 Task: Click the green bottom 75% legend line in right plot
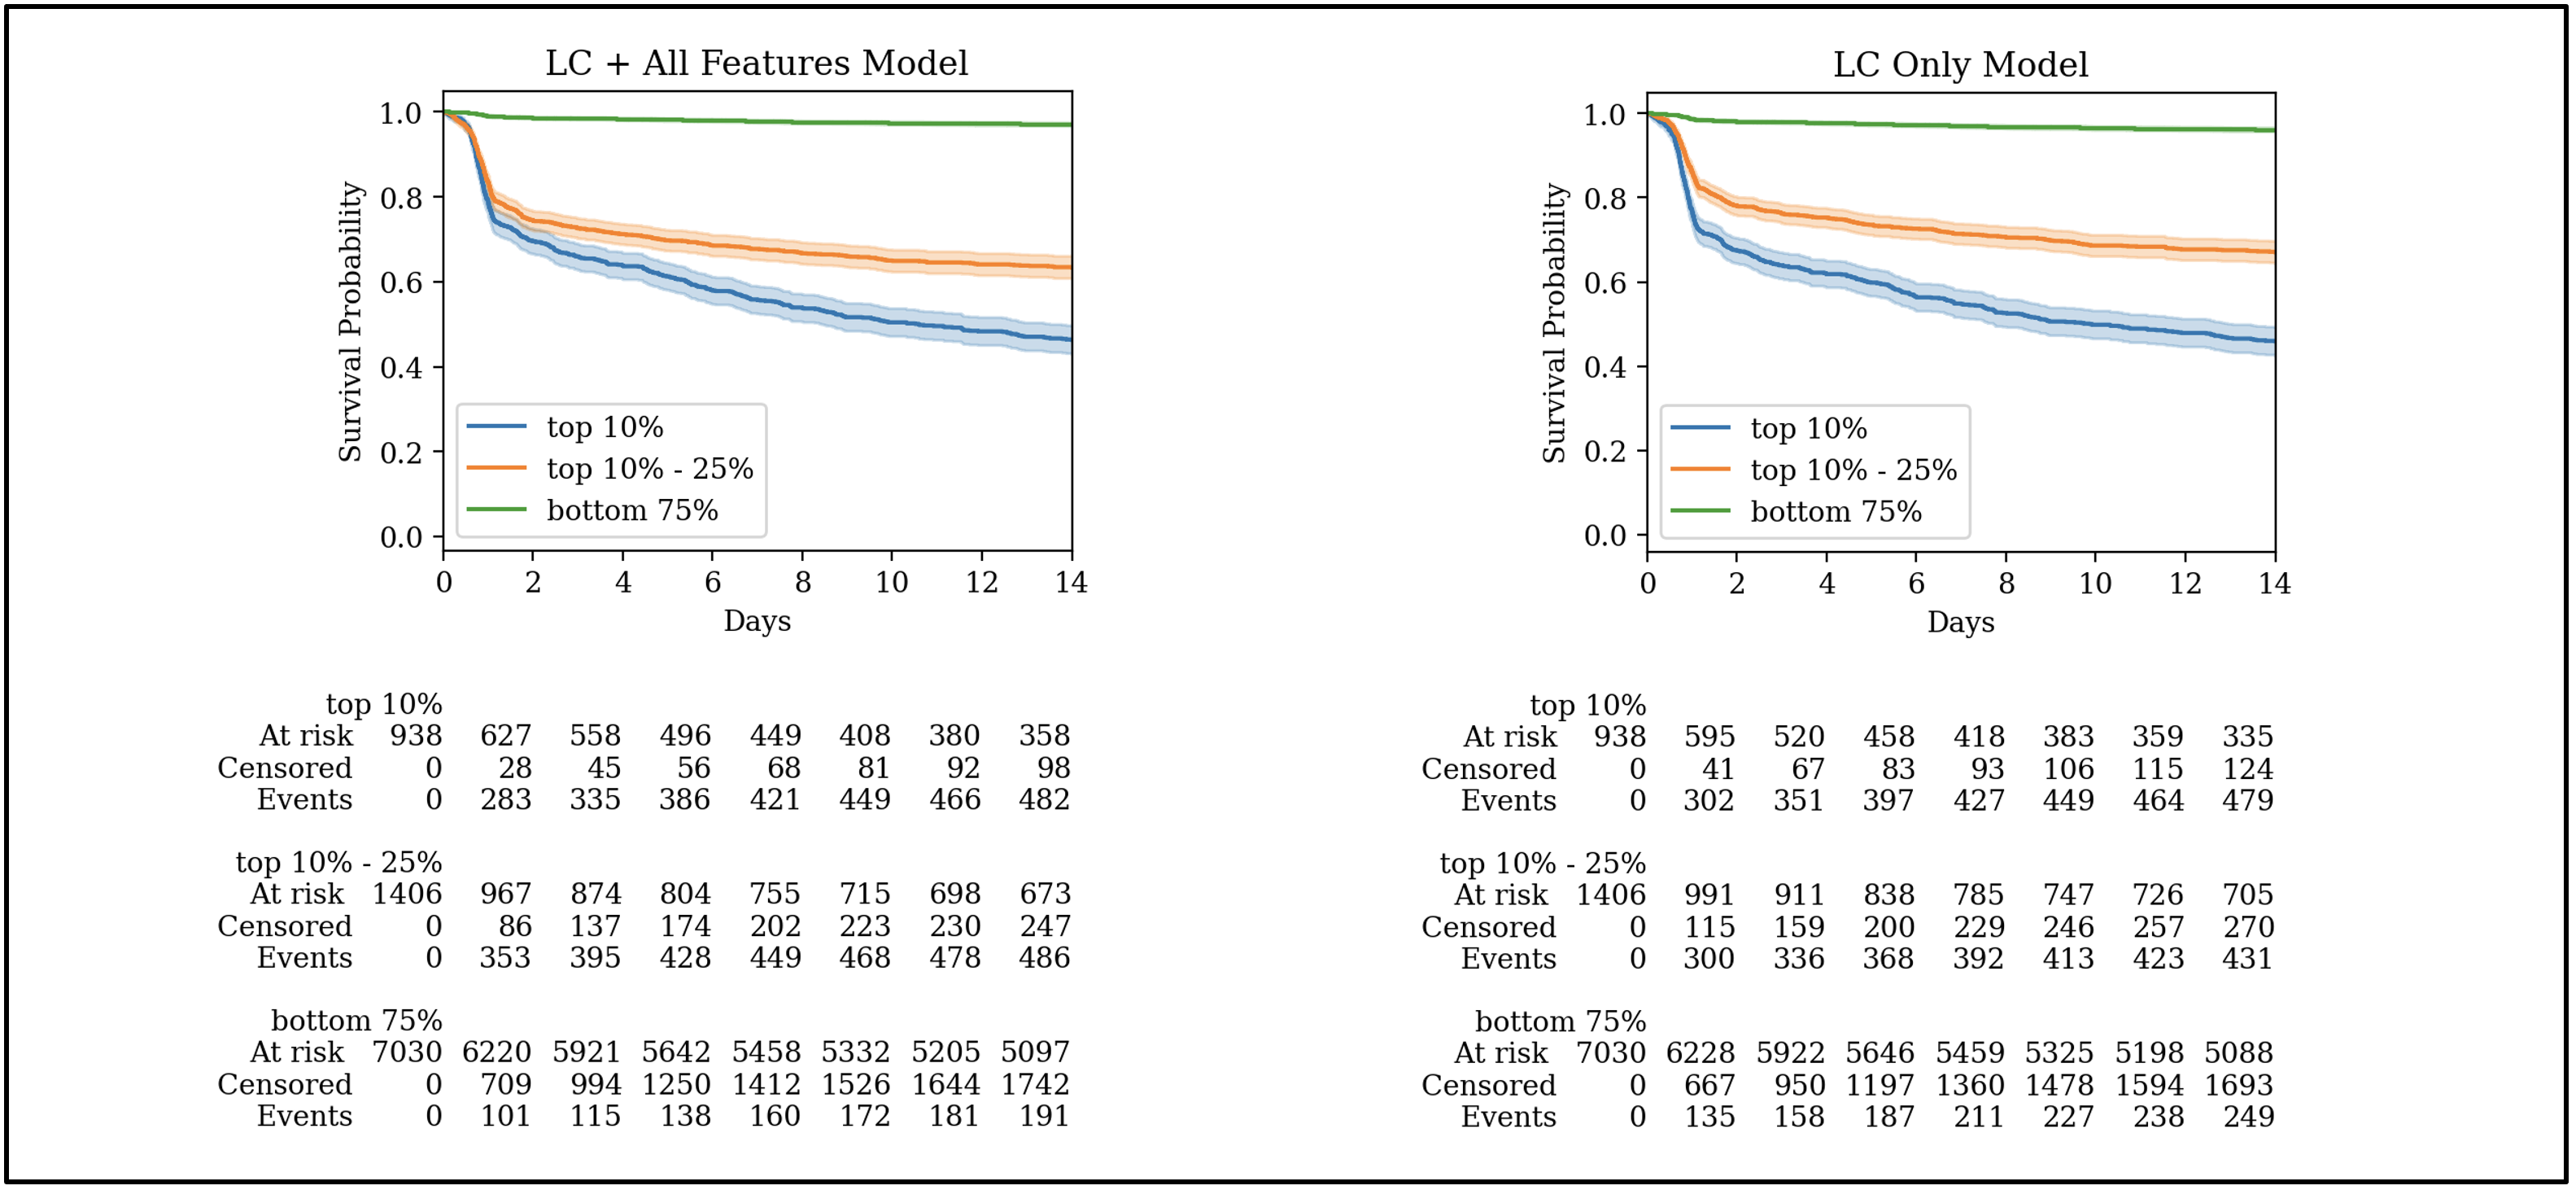click(1700, 511)
